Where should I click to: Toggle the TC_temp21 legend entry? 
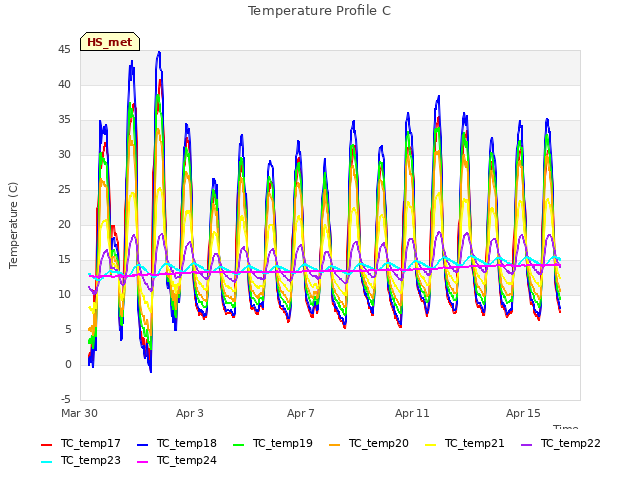click(x=464, y=444)
